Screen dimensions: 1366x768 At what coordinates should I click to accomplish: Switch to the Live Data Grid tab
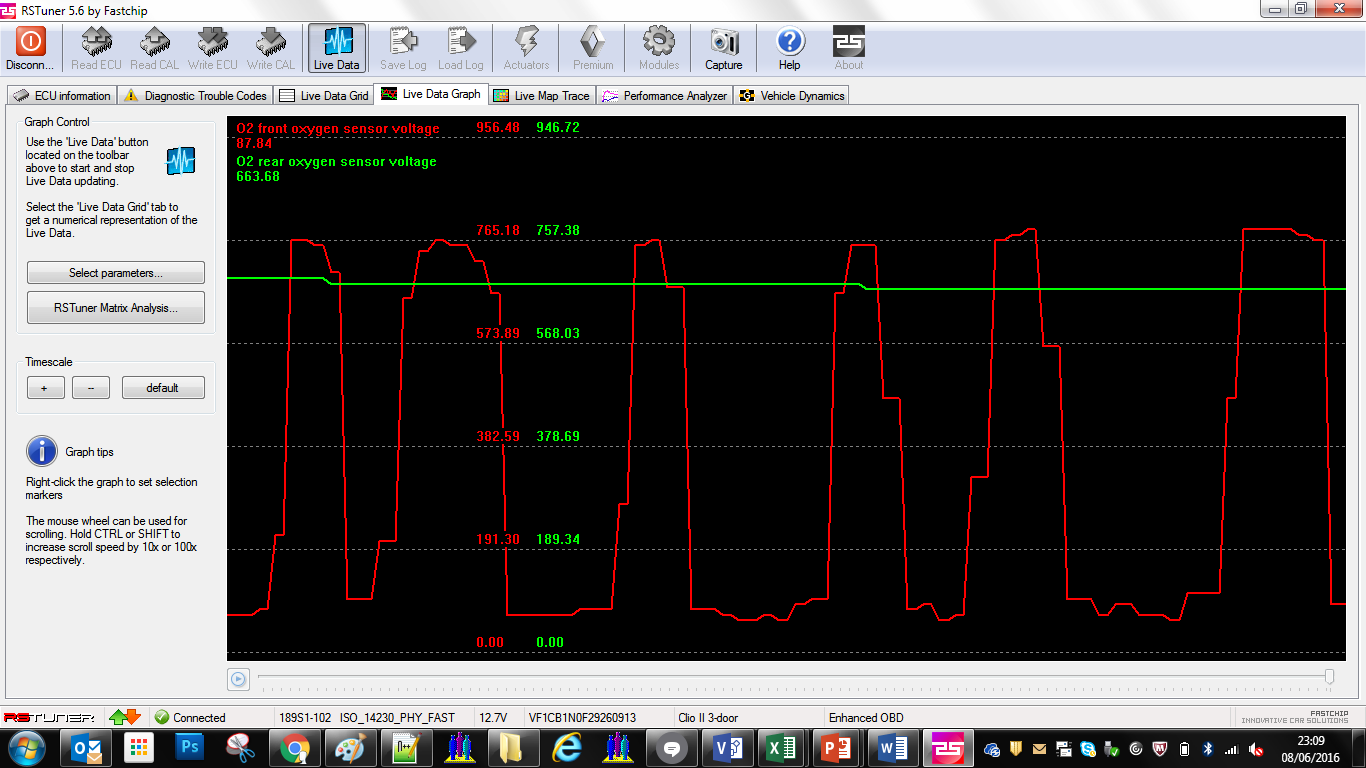[324, 96]
